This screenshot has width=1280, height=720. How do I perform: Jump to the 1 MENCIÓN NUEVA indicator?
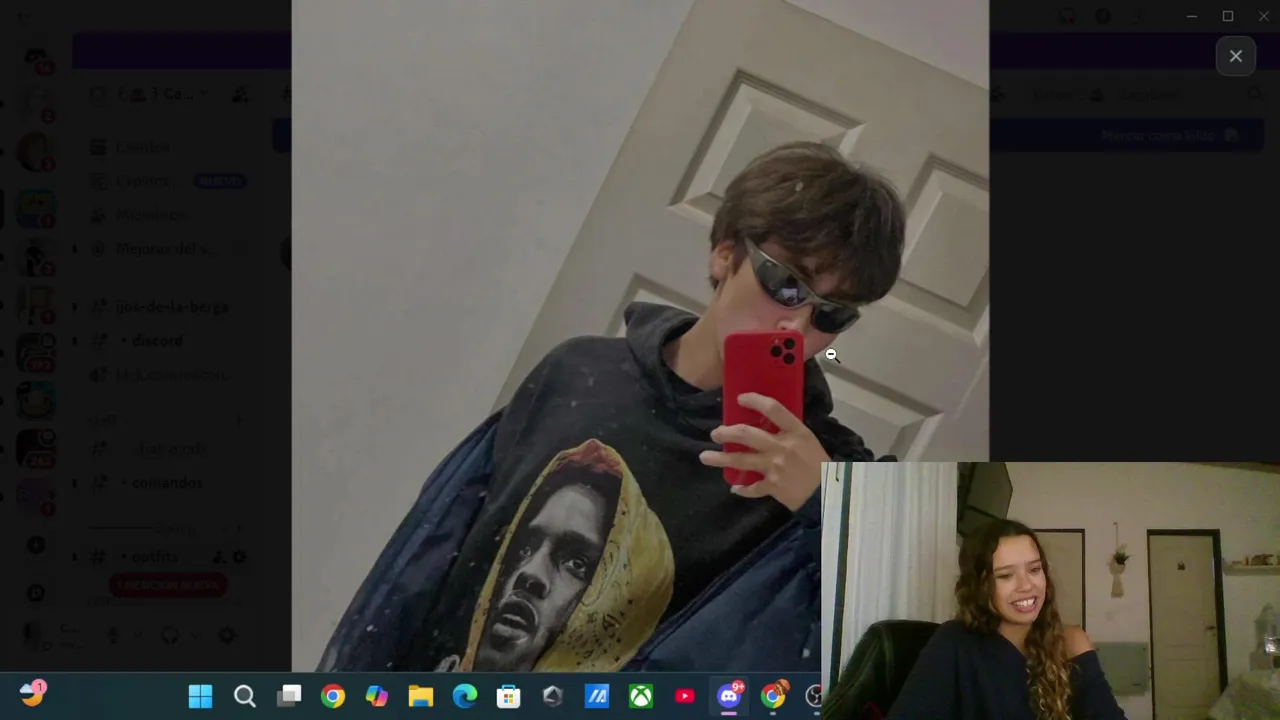pyautogui.click(x=168, y=585)
